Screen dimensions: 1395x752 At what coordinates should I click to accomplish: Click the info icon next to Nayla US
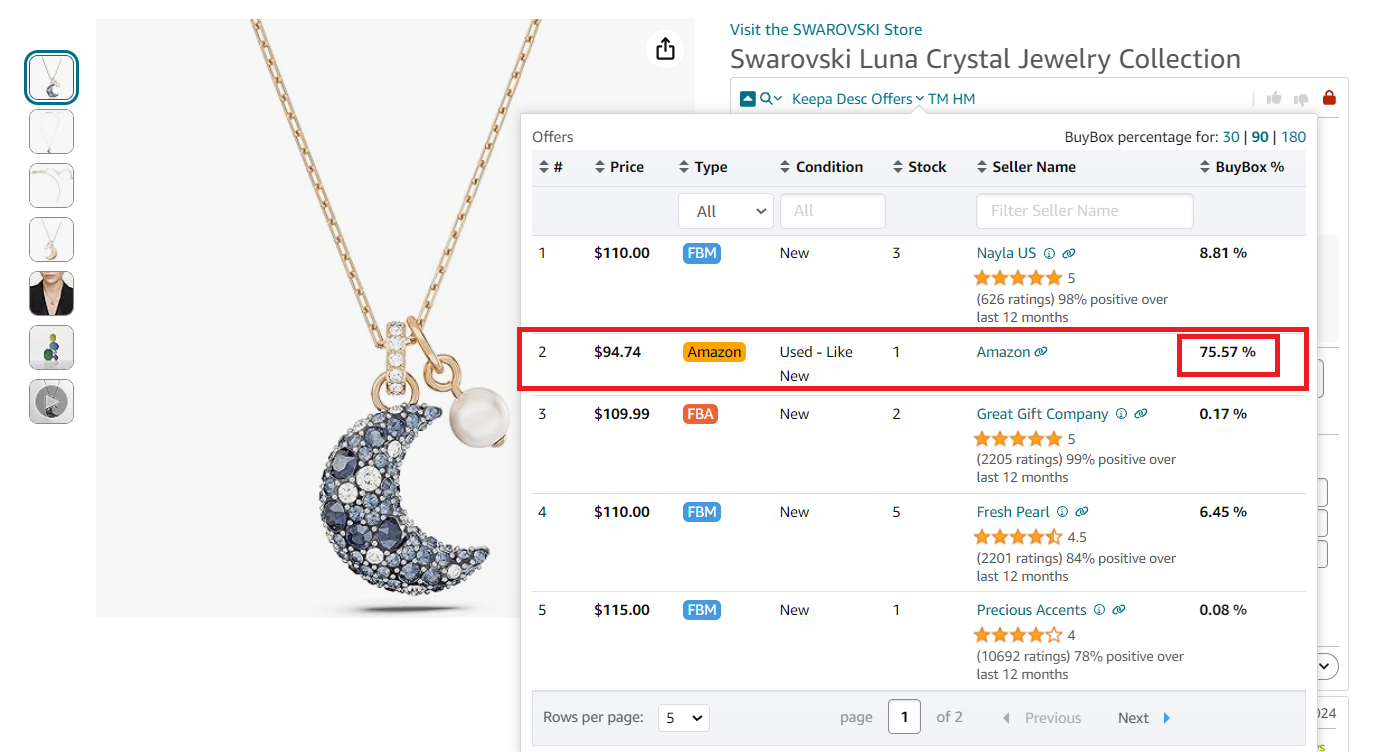pos(1049,253)
